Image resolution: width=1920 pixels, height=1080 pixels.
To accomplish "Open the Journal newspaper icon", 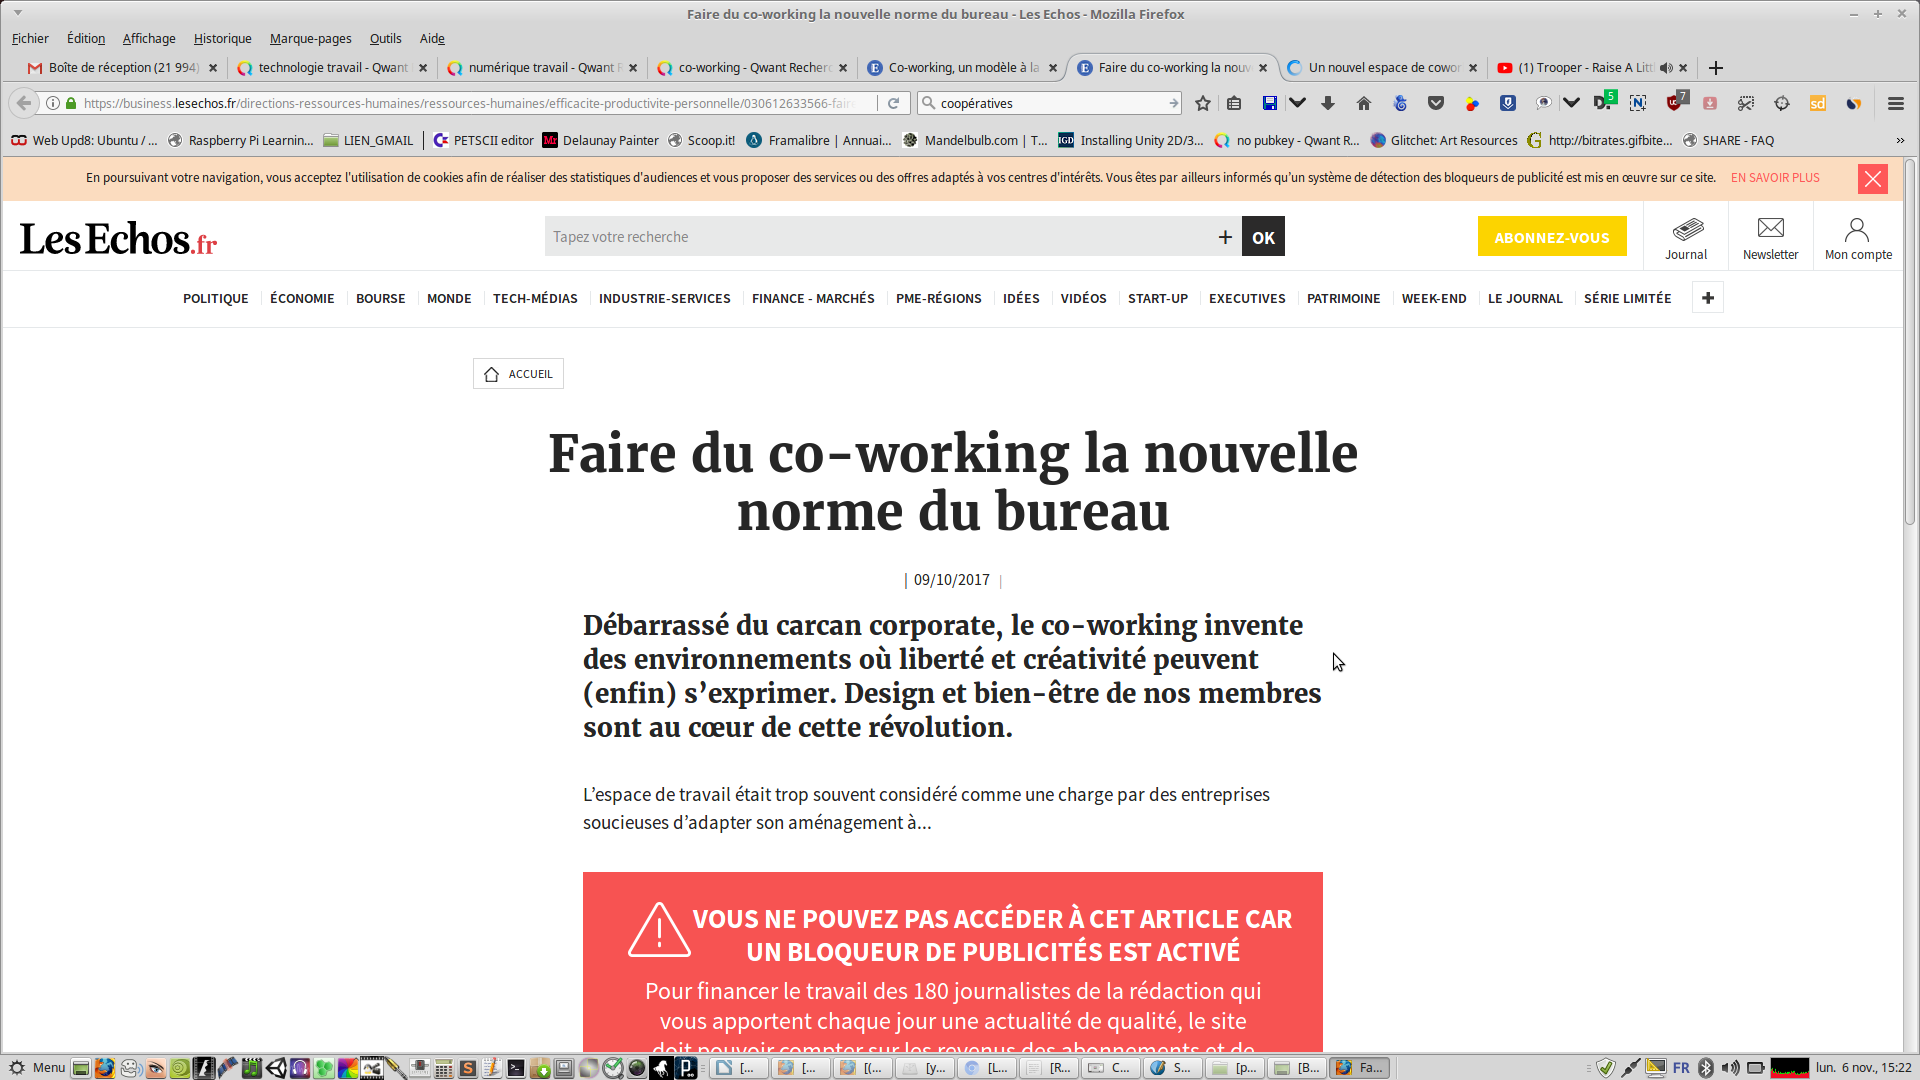I will coord(1687,229).
